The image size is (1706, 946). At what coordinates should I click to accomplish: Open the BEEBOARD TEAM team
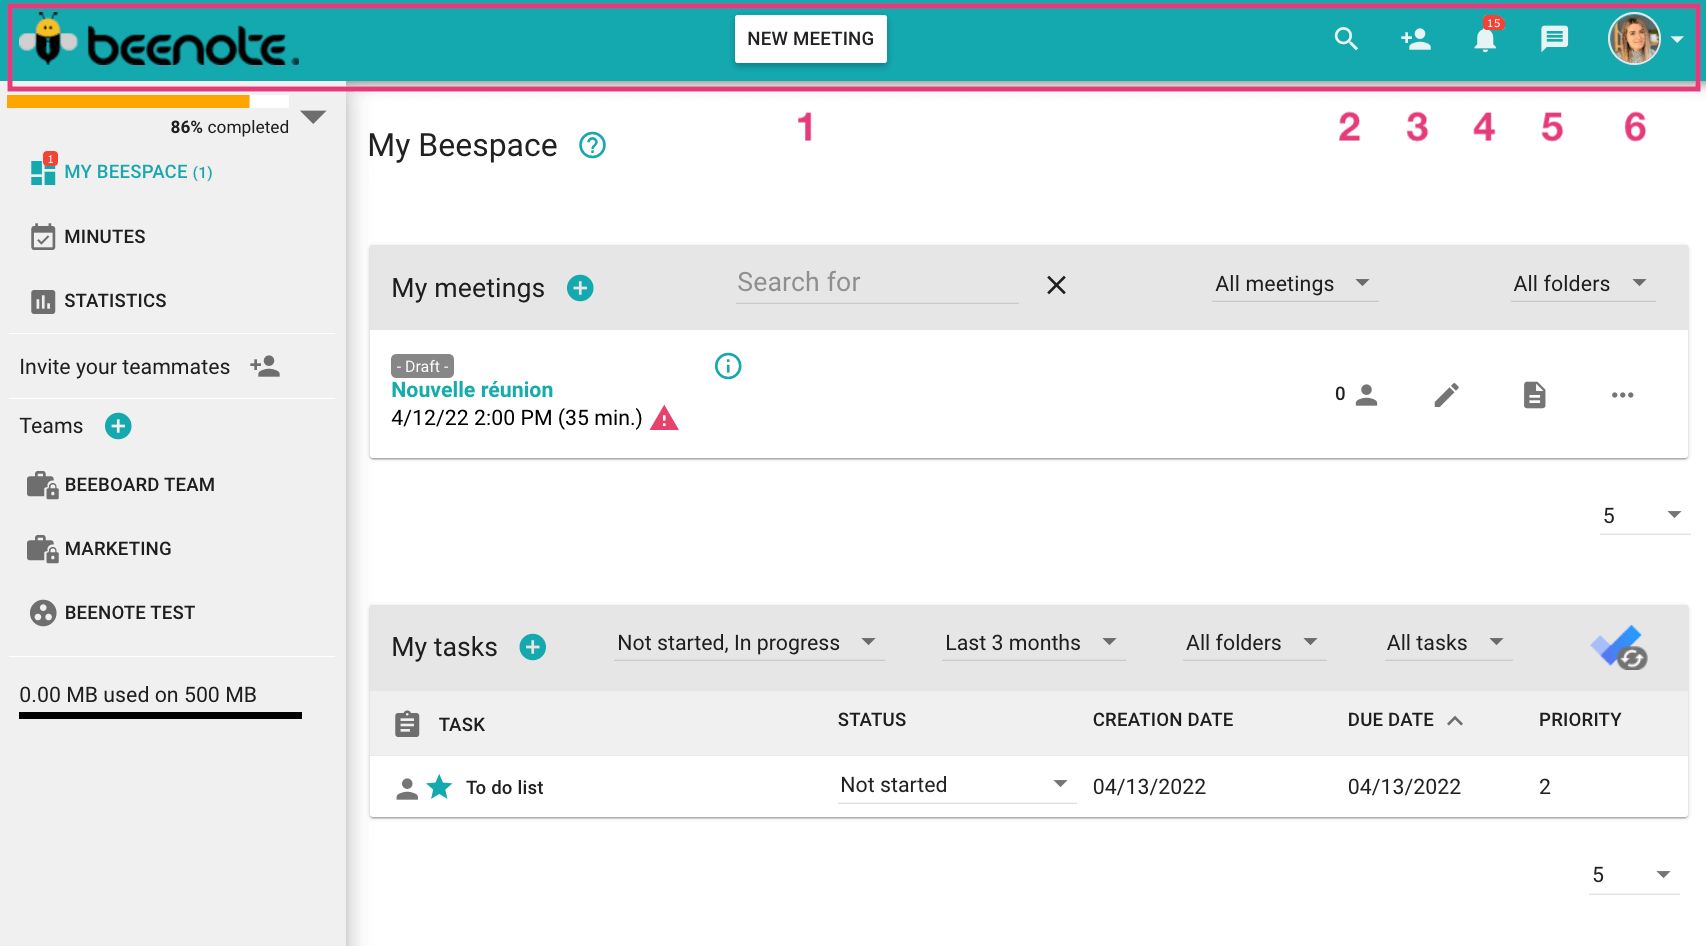click(x=140, y=485)
